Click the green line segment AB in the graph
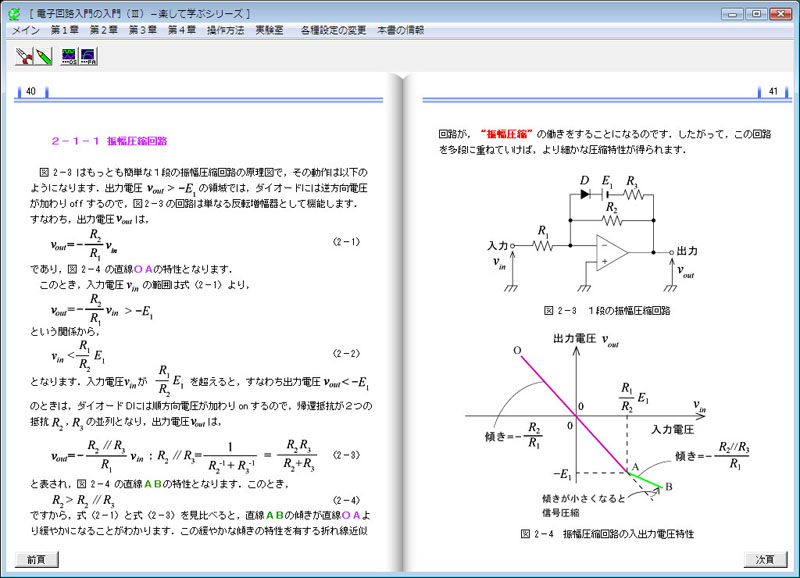Screen dimensions: 800x578 click(645, 480)
